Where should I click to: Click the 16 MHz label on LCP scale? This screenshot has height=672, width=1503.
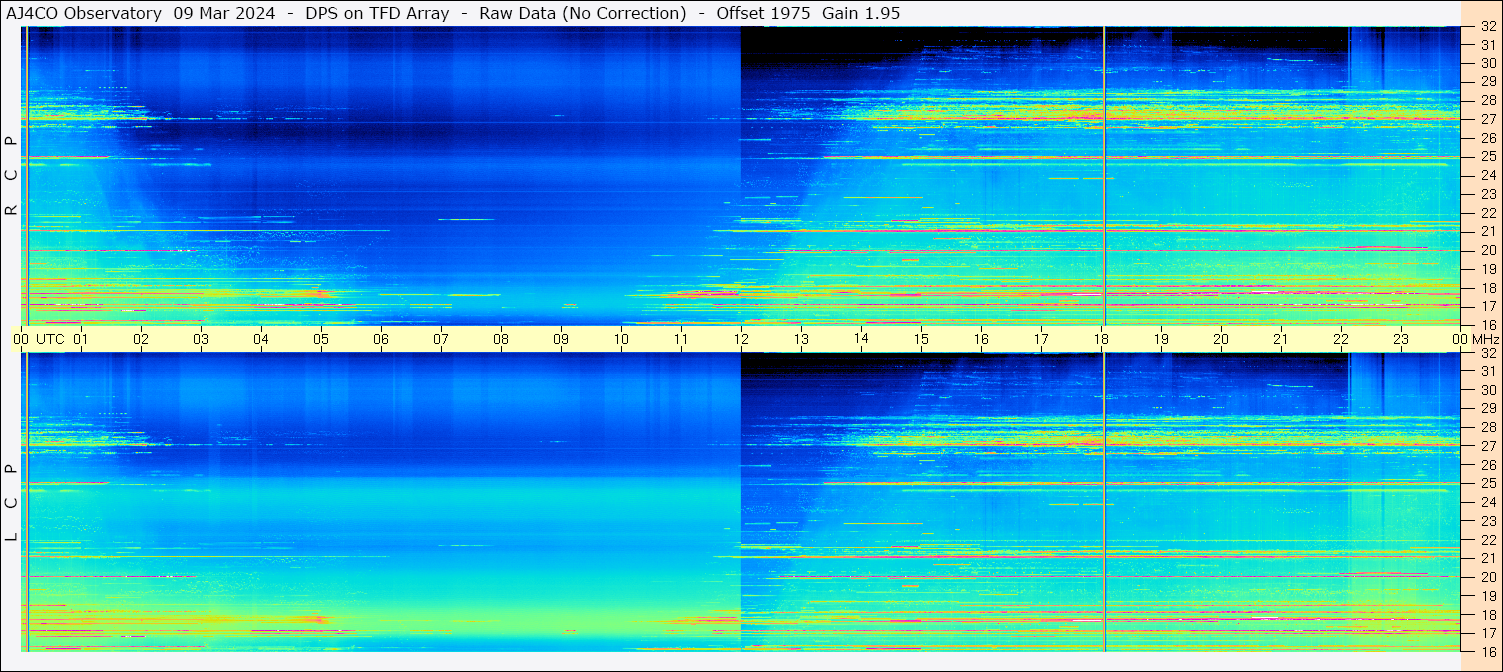click(1488, 651)
